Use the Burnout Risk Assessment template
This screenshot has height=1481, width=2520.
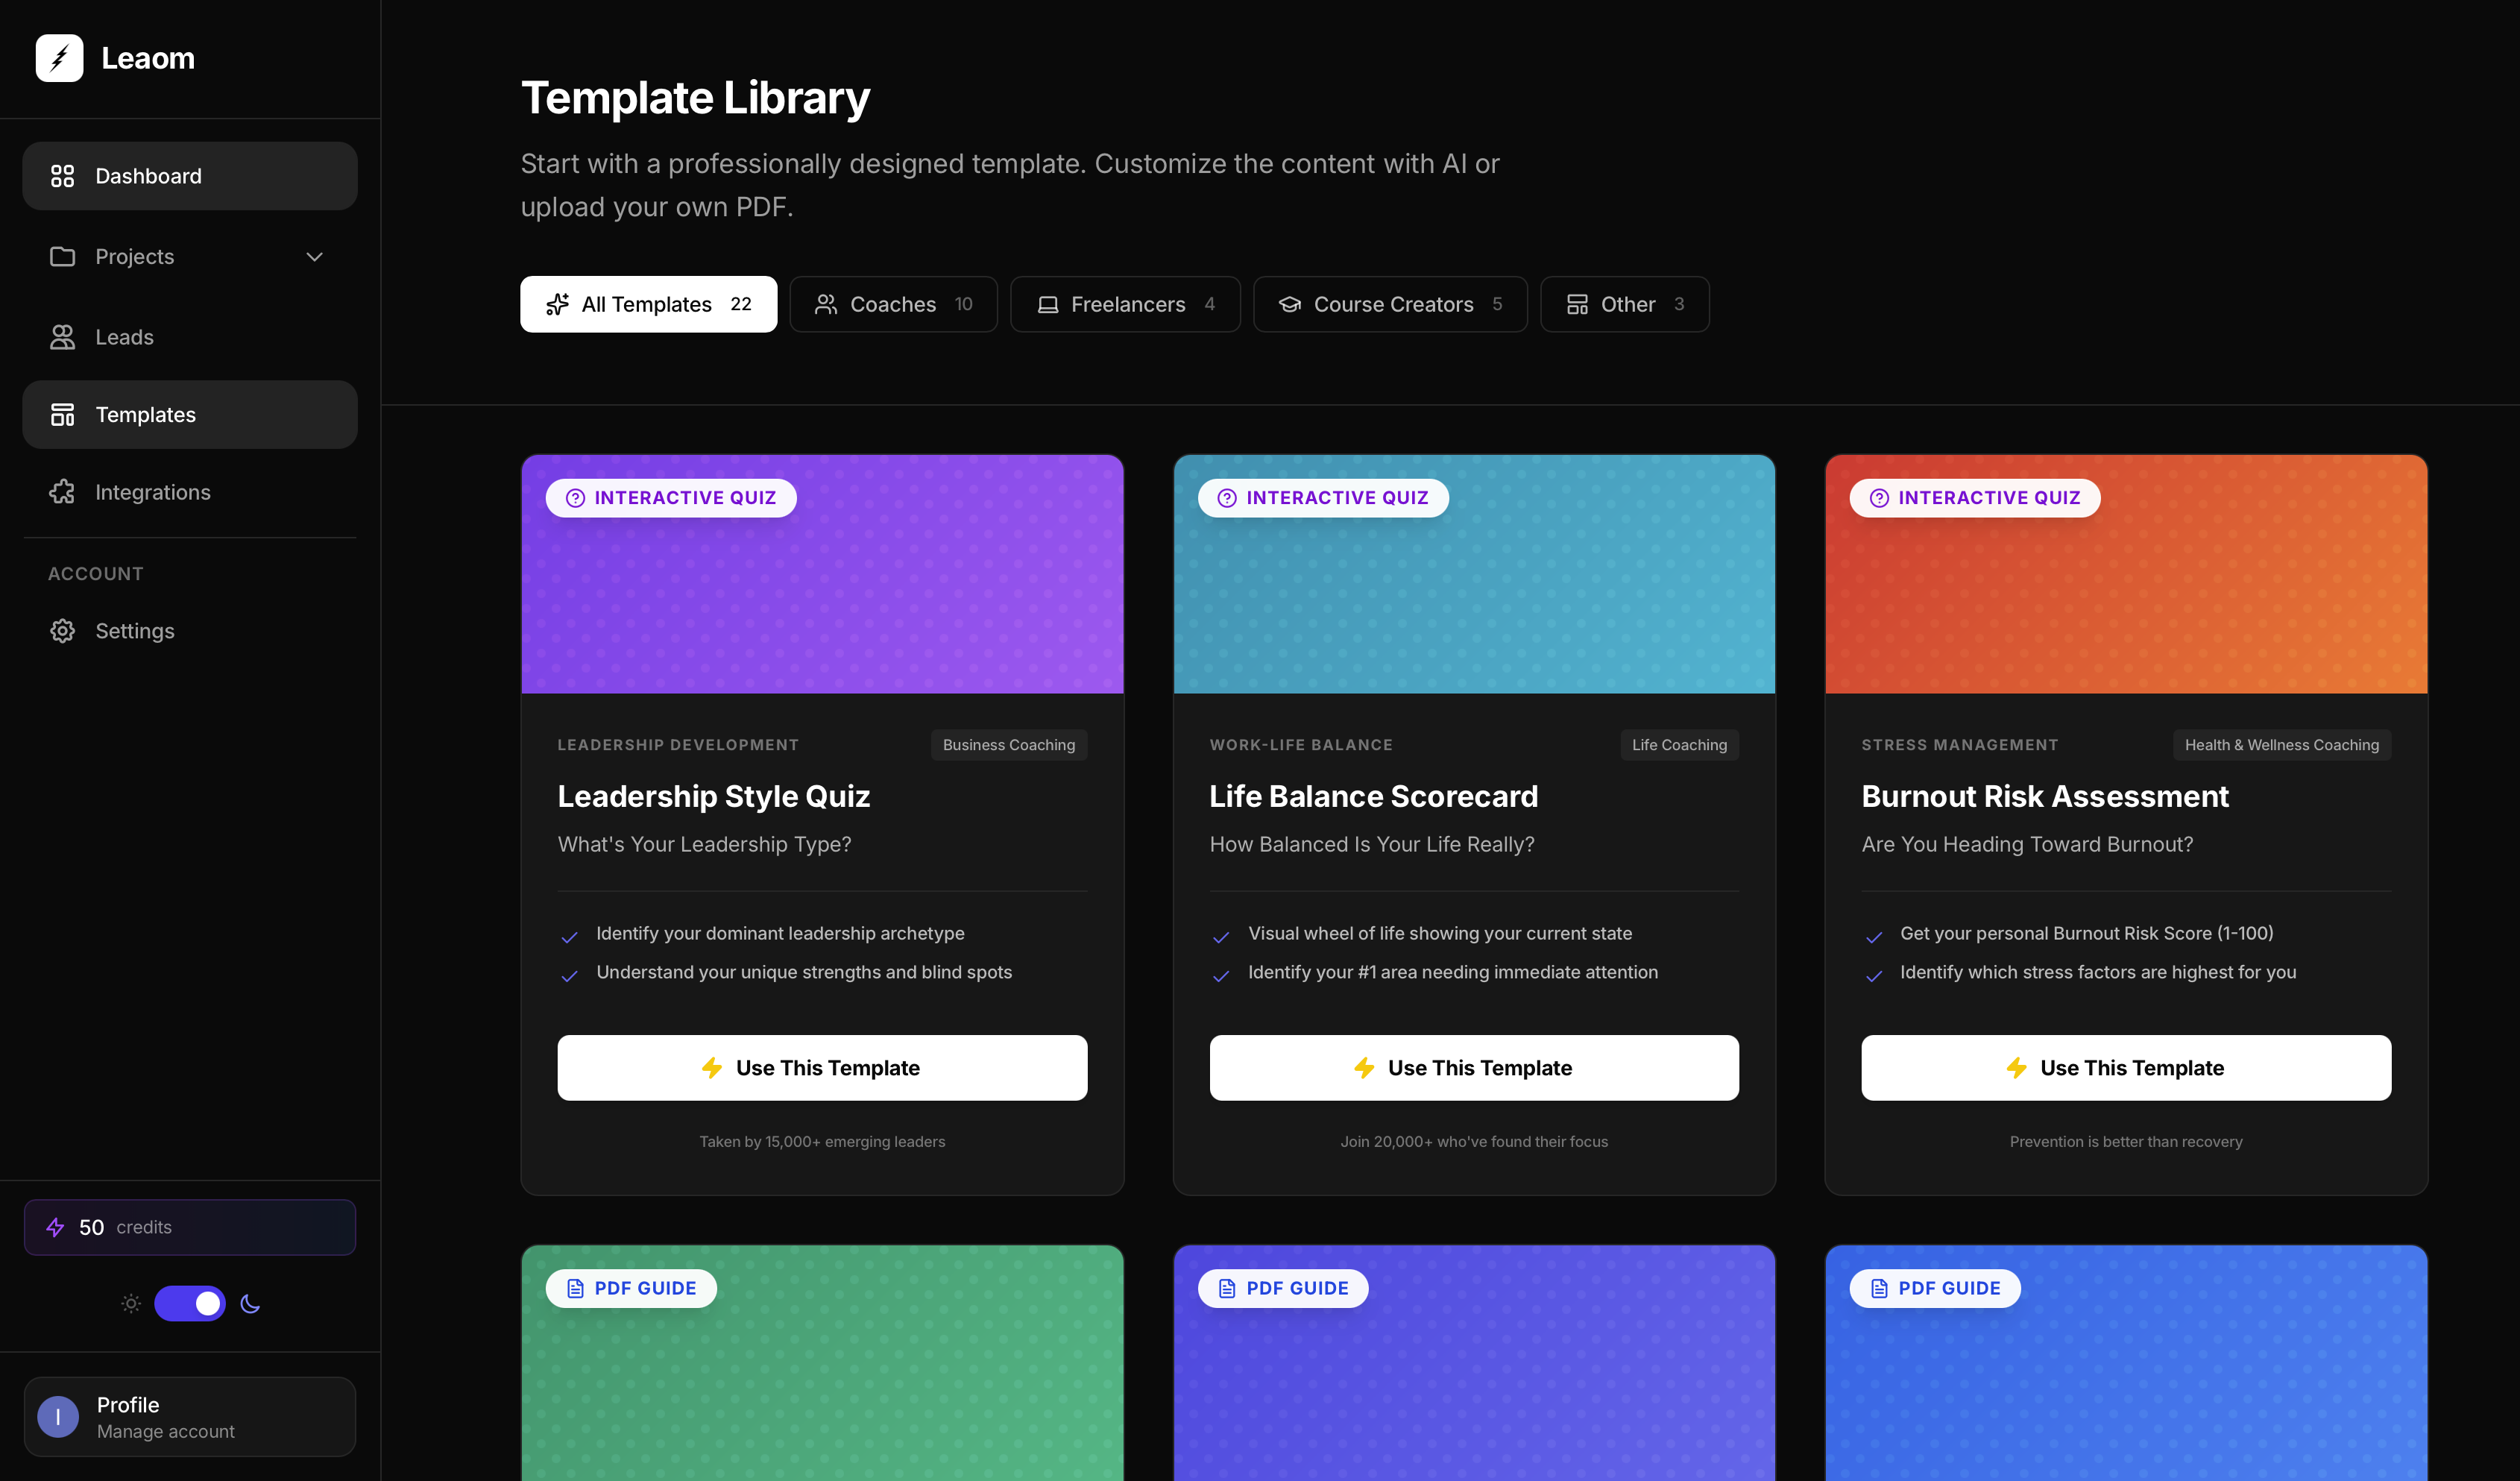[x=2126, y=1067]
